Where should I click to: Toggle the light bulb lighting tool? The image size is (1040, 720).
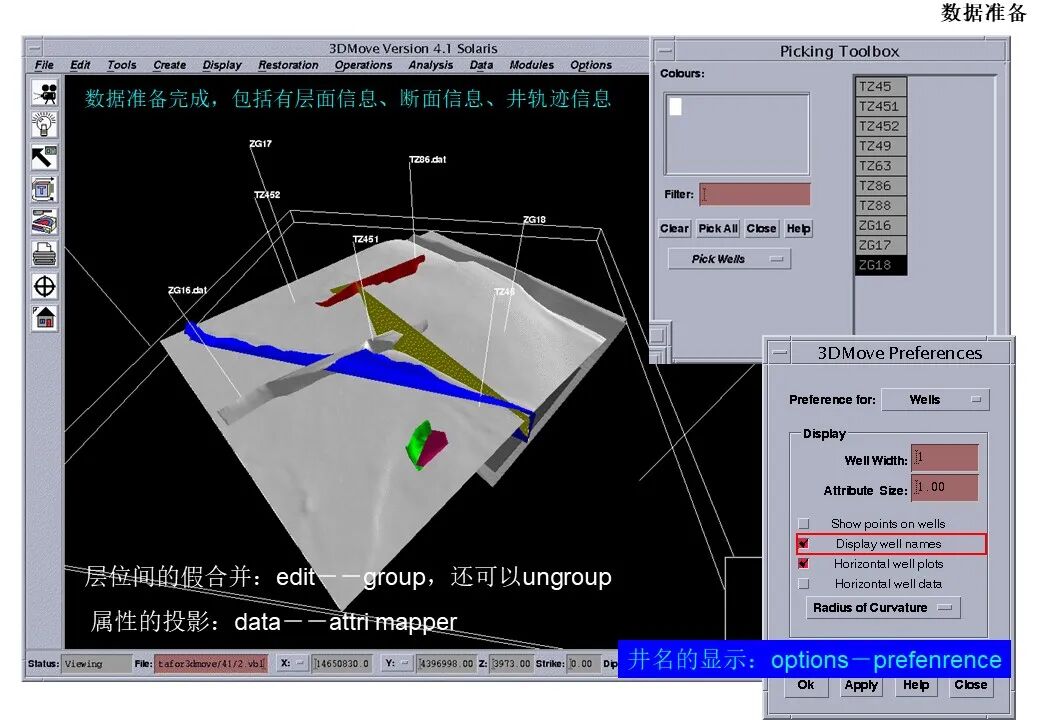pyautogui.click(x=44, y=125)
